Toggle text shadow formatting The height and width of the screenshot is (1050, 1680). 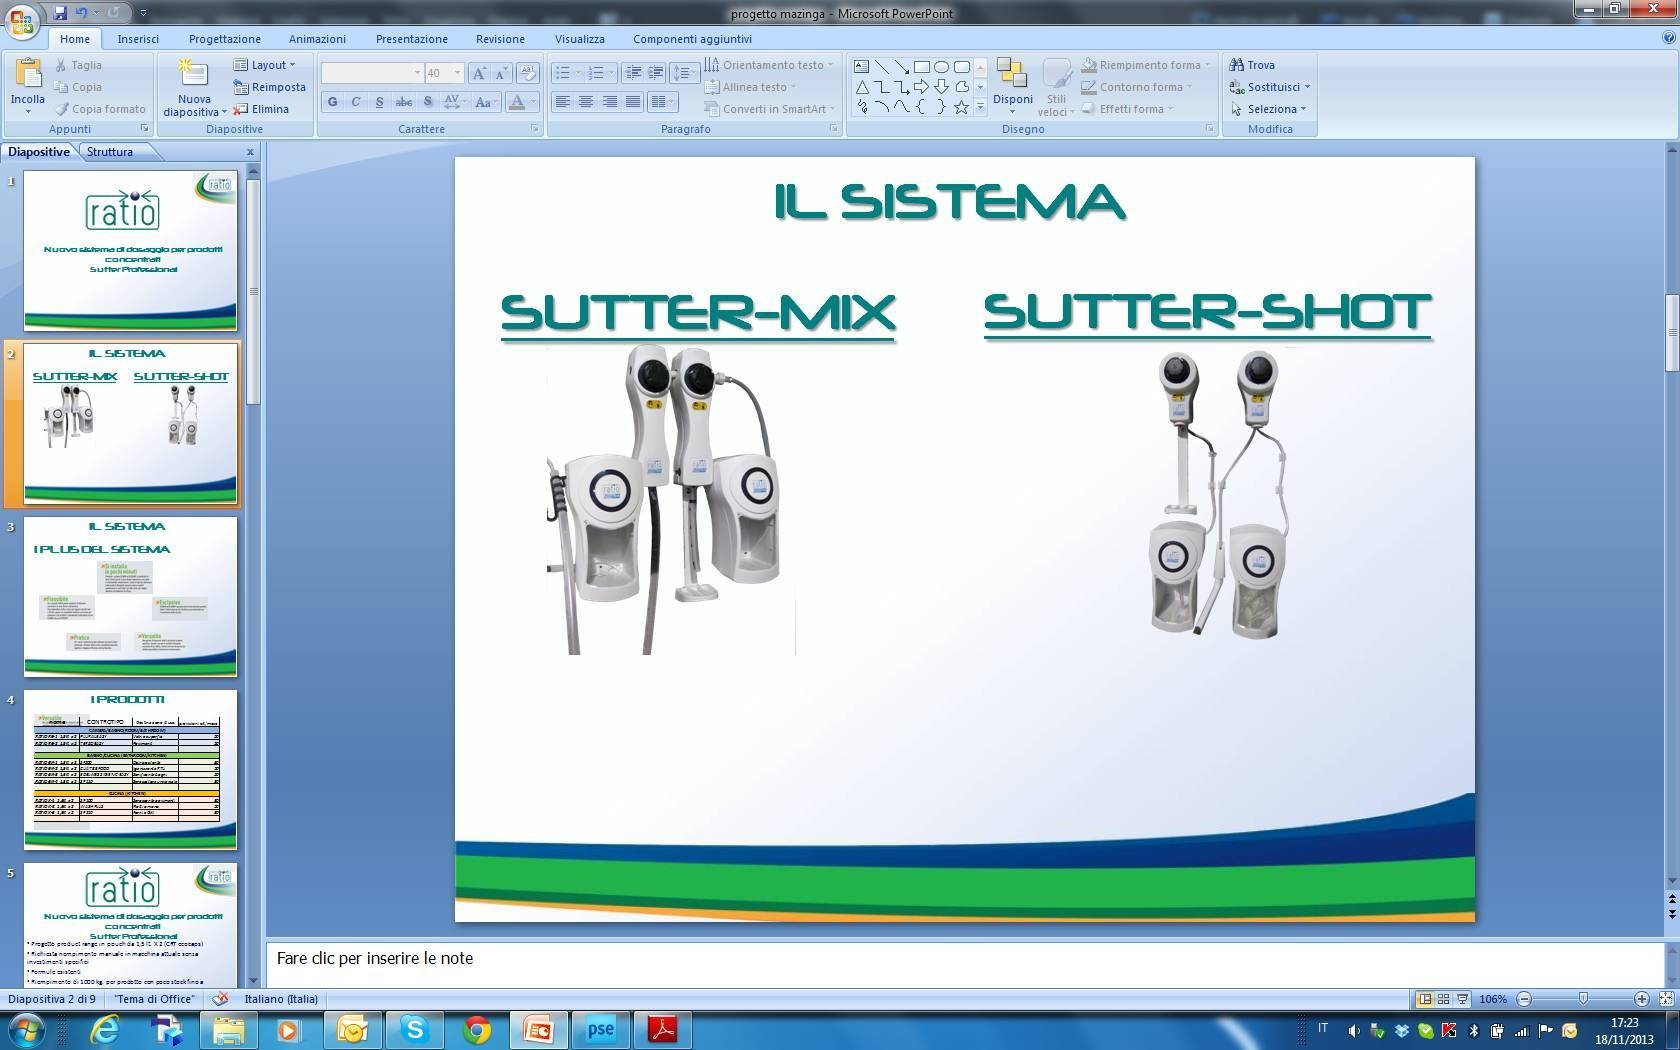428,102
